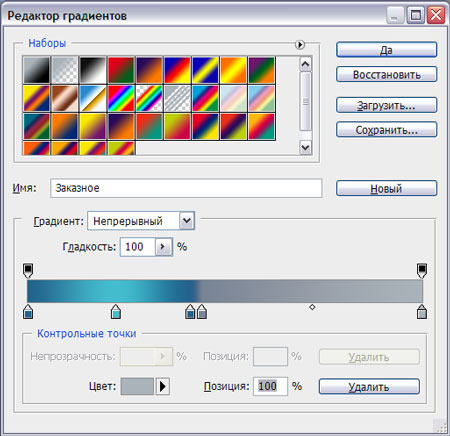Click the Восстановить button
Image resolution: width=450 pixels, height=436 pixels.
tap(386, 74)
